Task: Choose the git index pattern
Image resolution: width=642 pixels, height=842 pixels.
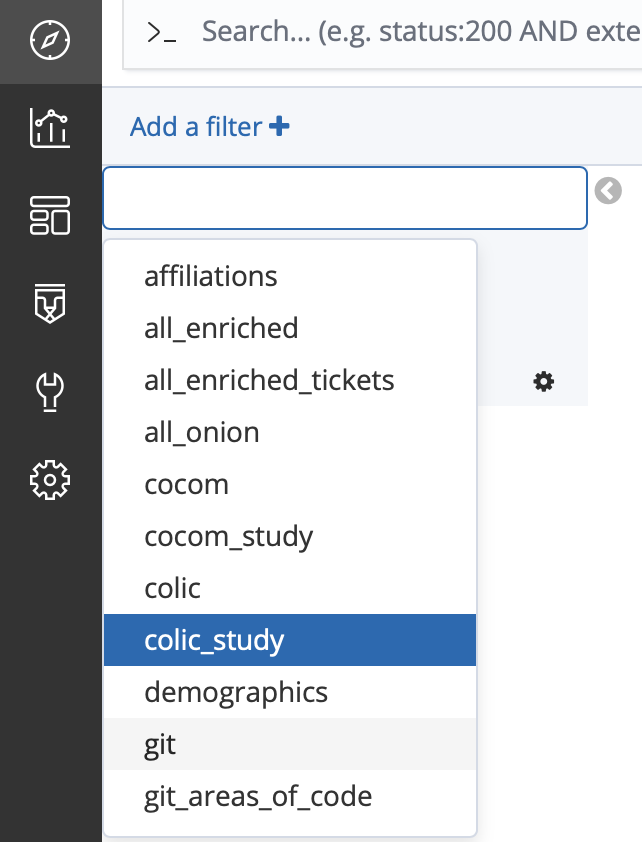Action: (290, 744)
